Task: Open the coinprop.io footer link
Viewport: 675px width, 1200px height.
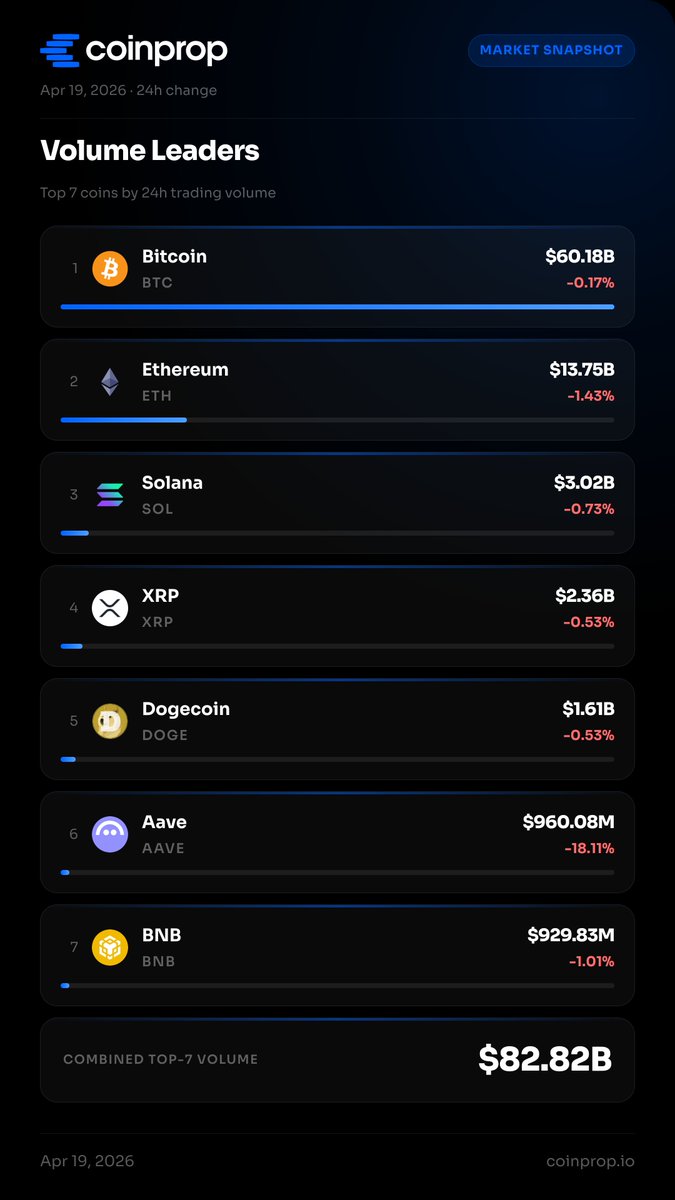Action: pyautogui.click(x=590, y=1161)
